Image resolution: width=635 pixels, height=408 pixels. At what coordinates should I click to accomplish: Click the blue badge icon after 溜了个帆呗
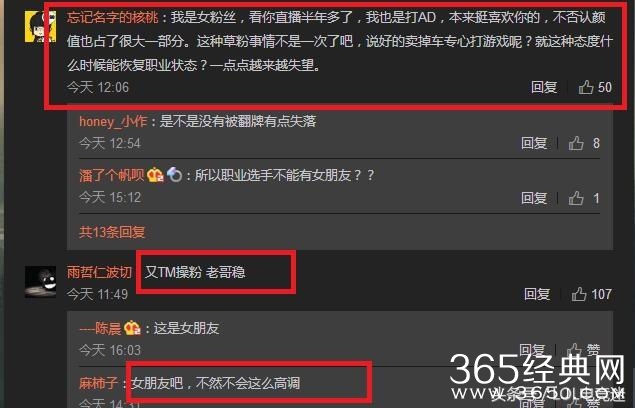pyautogui.click(x=174, y=175)
